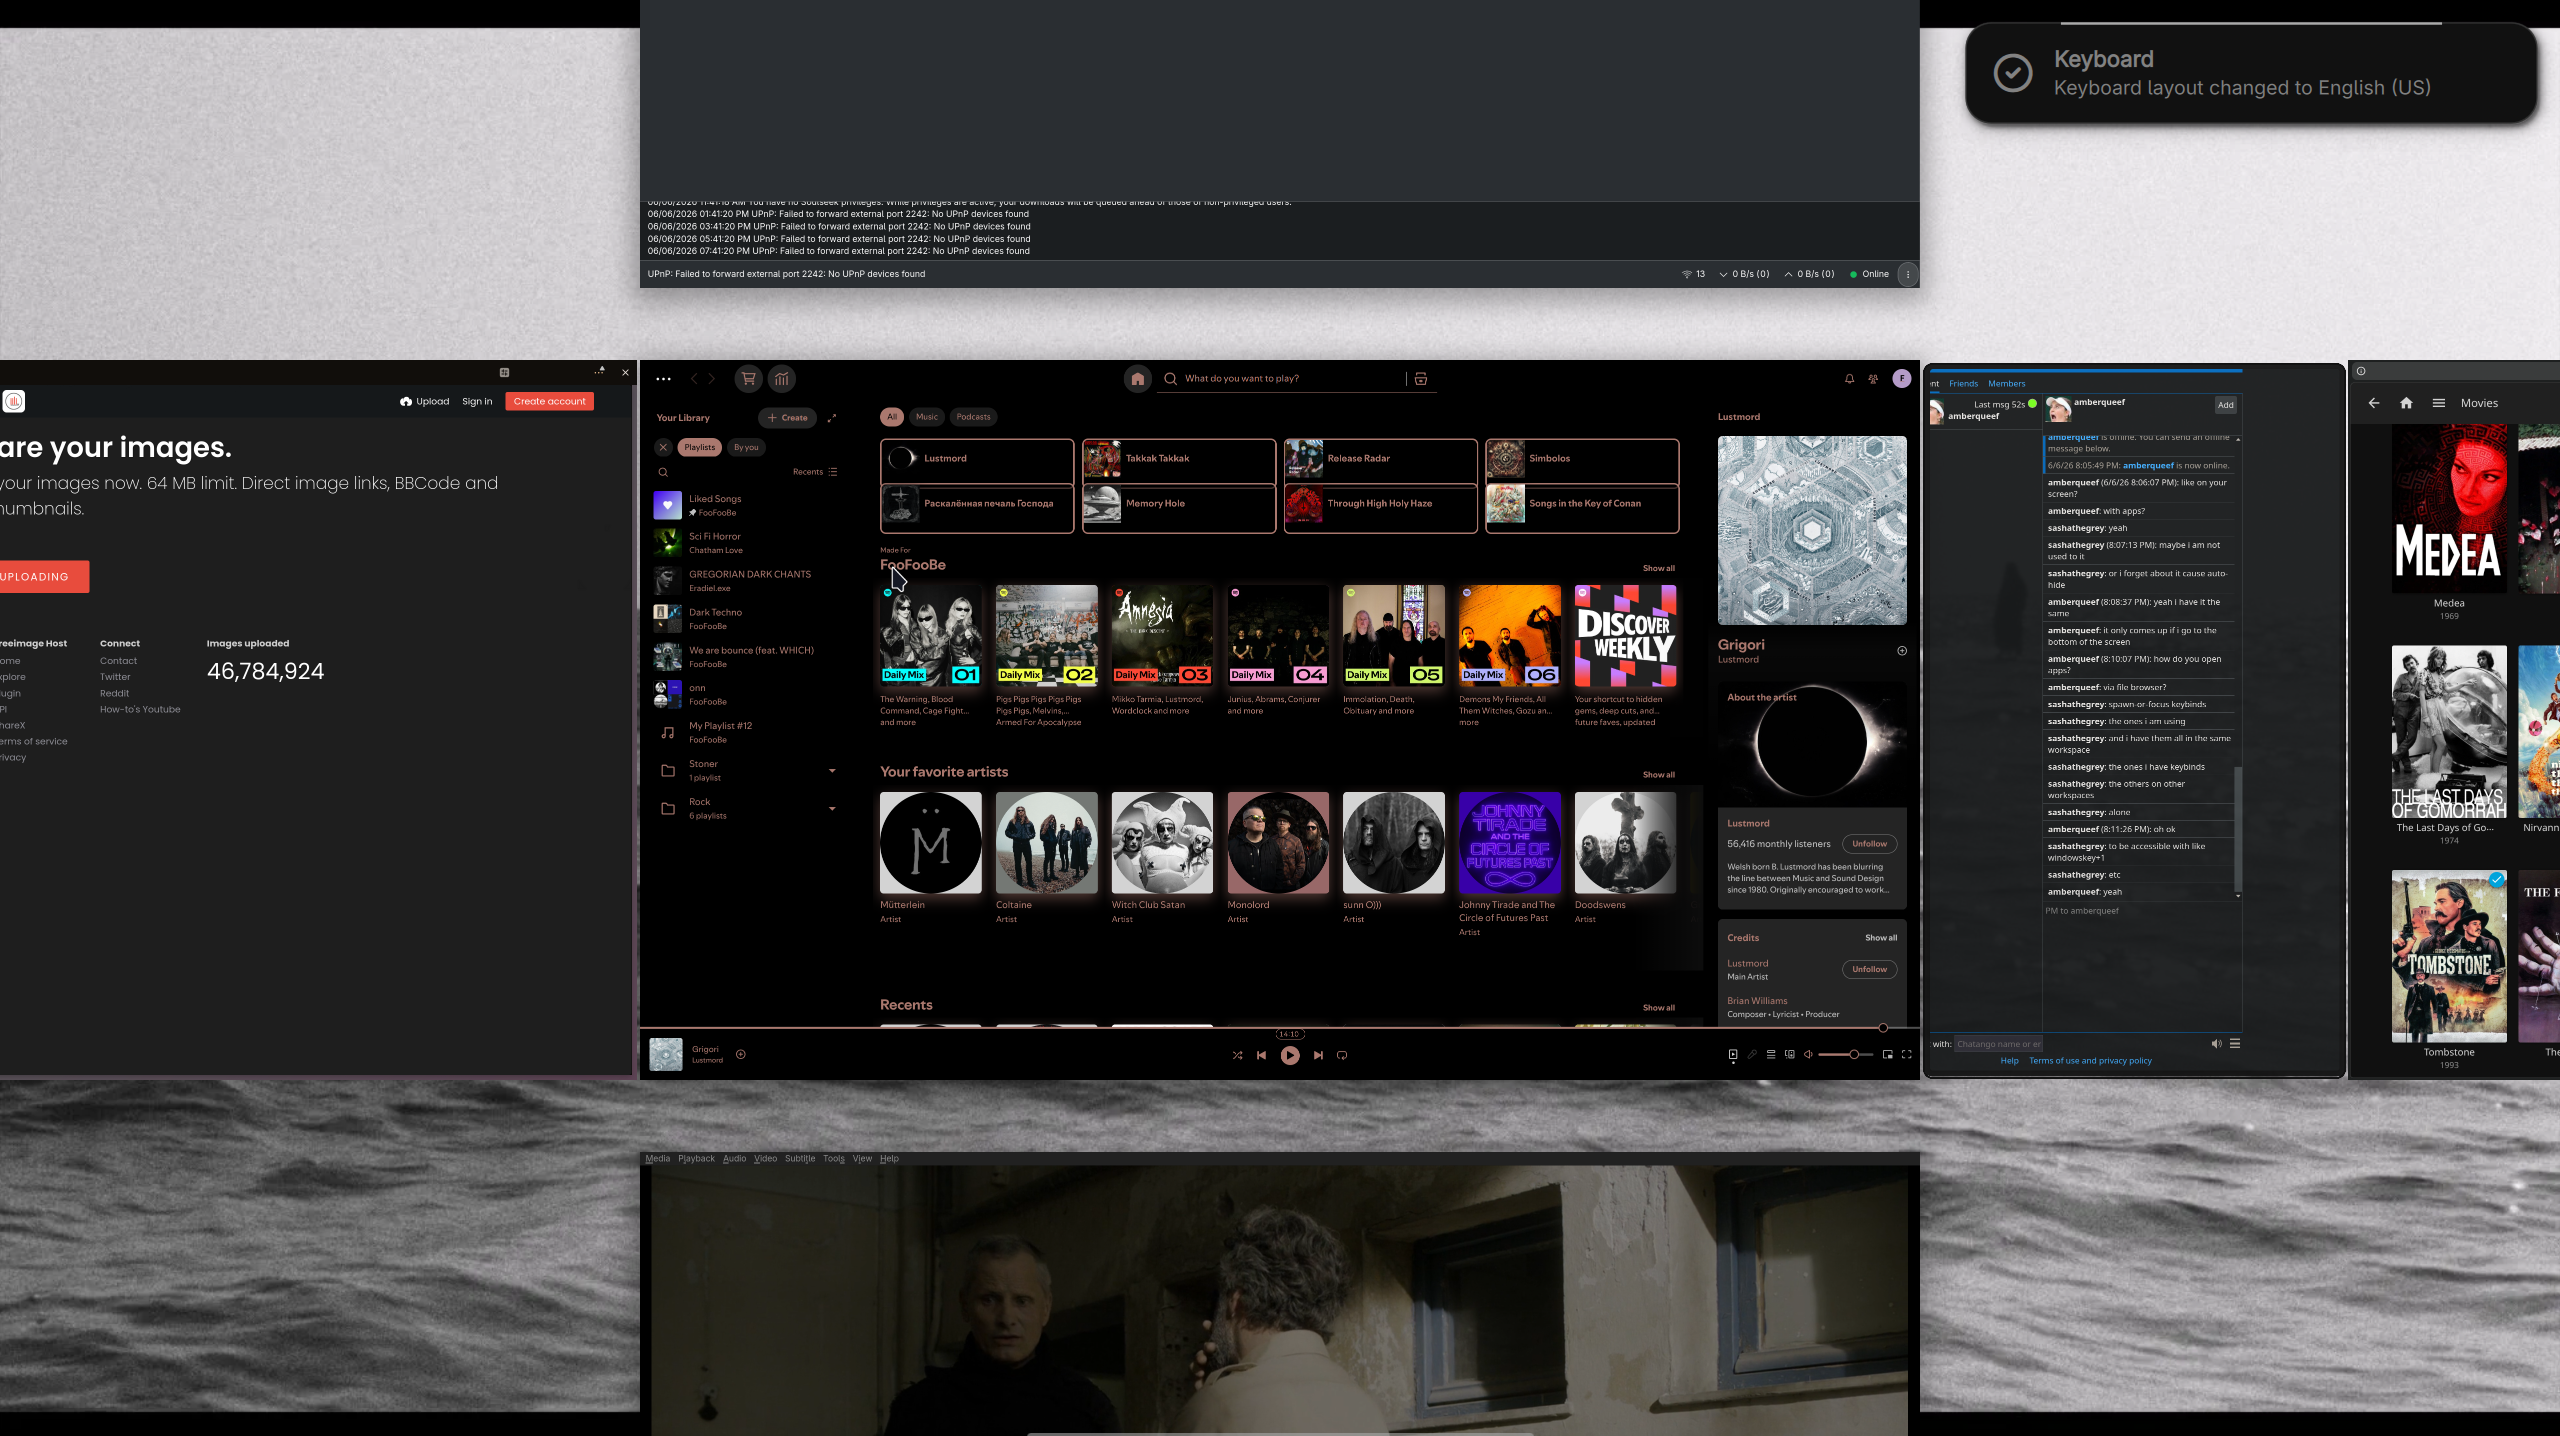The image size is (2560, 1436).
Task: Filter home feed to Podcasts
Action: [973, 417]
